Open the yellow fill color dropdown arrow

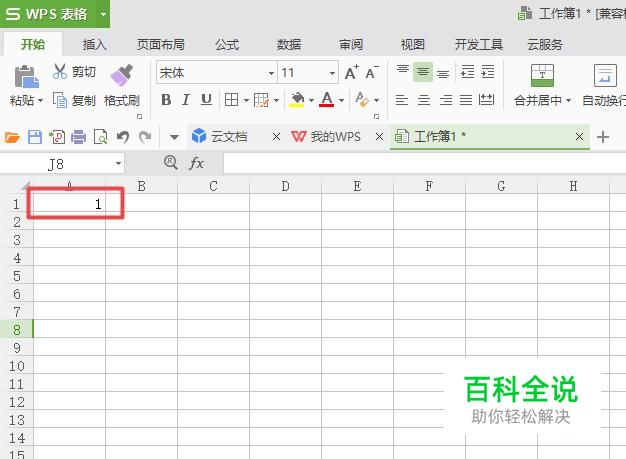pos(311,100)
